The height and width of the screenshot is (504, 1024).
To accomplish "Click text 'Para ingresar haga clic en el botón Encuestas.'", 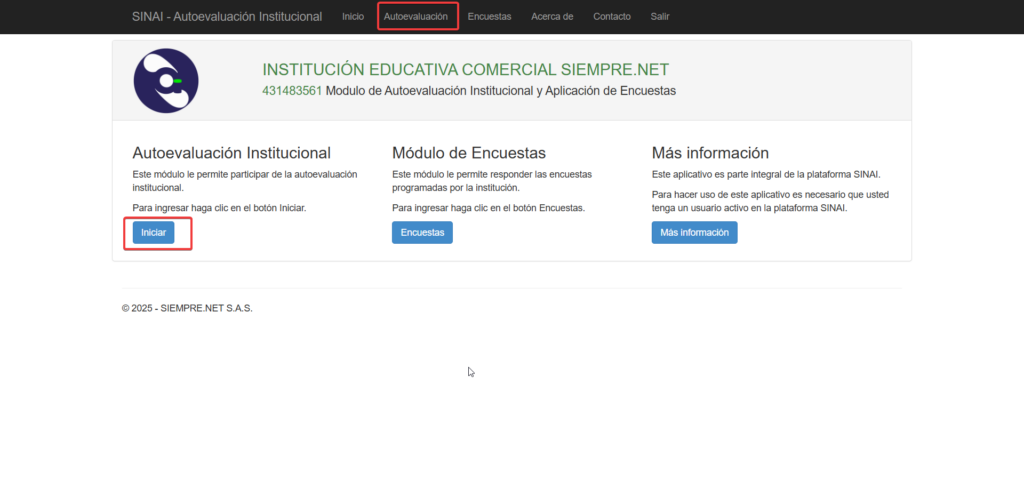I will coord(488,208).
